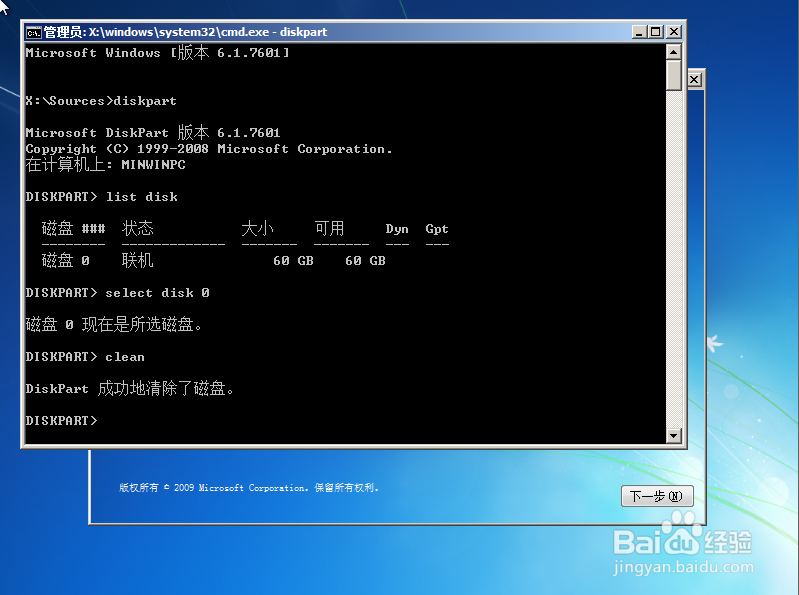799x595 pixels.
Task: Click the '在计算机上: MINWINPC' line
Action: [x=105, y=165]
